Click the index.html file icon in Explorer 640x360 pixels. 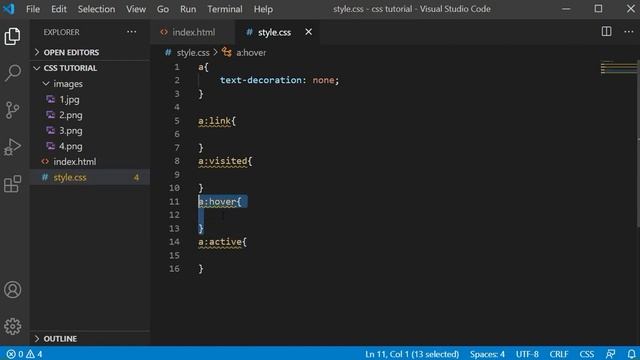coord(45,162)
